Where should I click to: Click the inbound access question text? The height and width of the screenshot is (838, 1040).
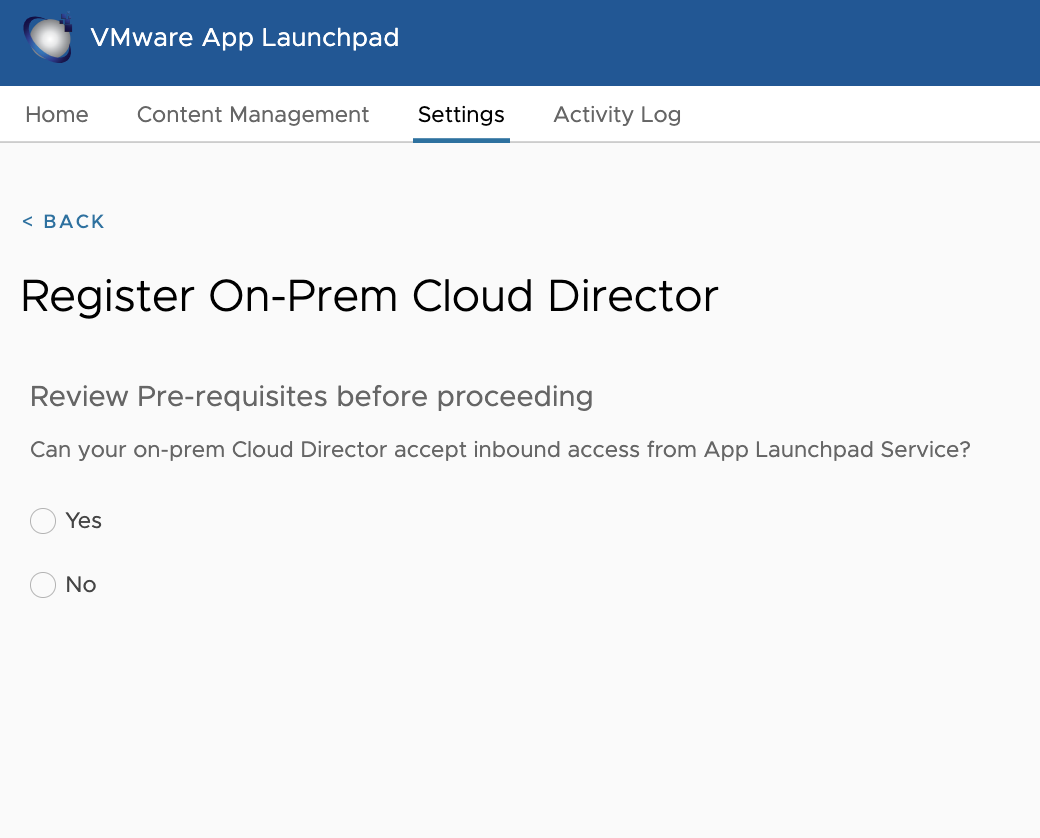[x=500, y=450]
